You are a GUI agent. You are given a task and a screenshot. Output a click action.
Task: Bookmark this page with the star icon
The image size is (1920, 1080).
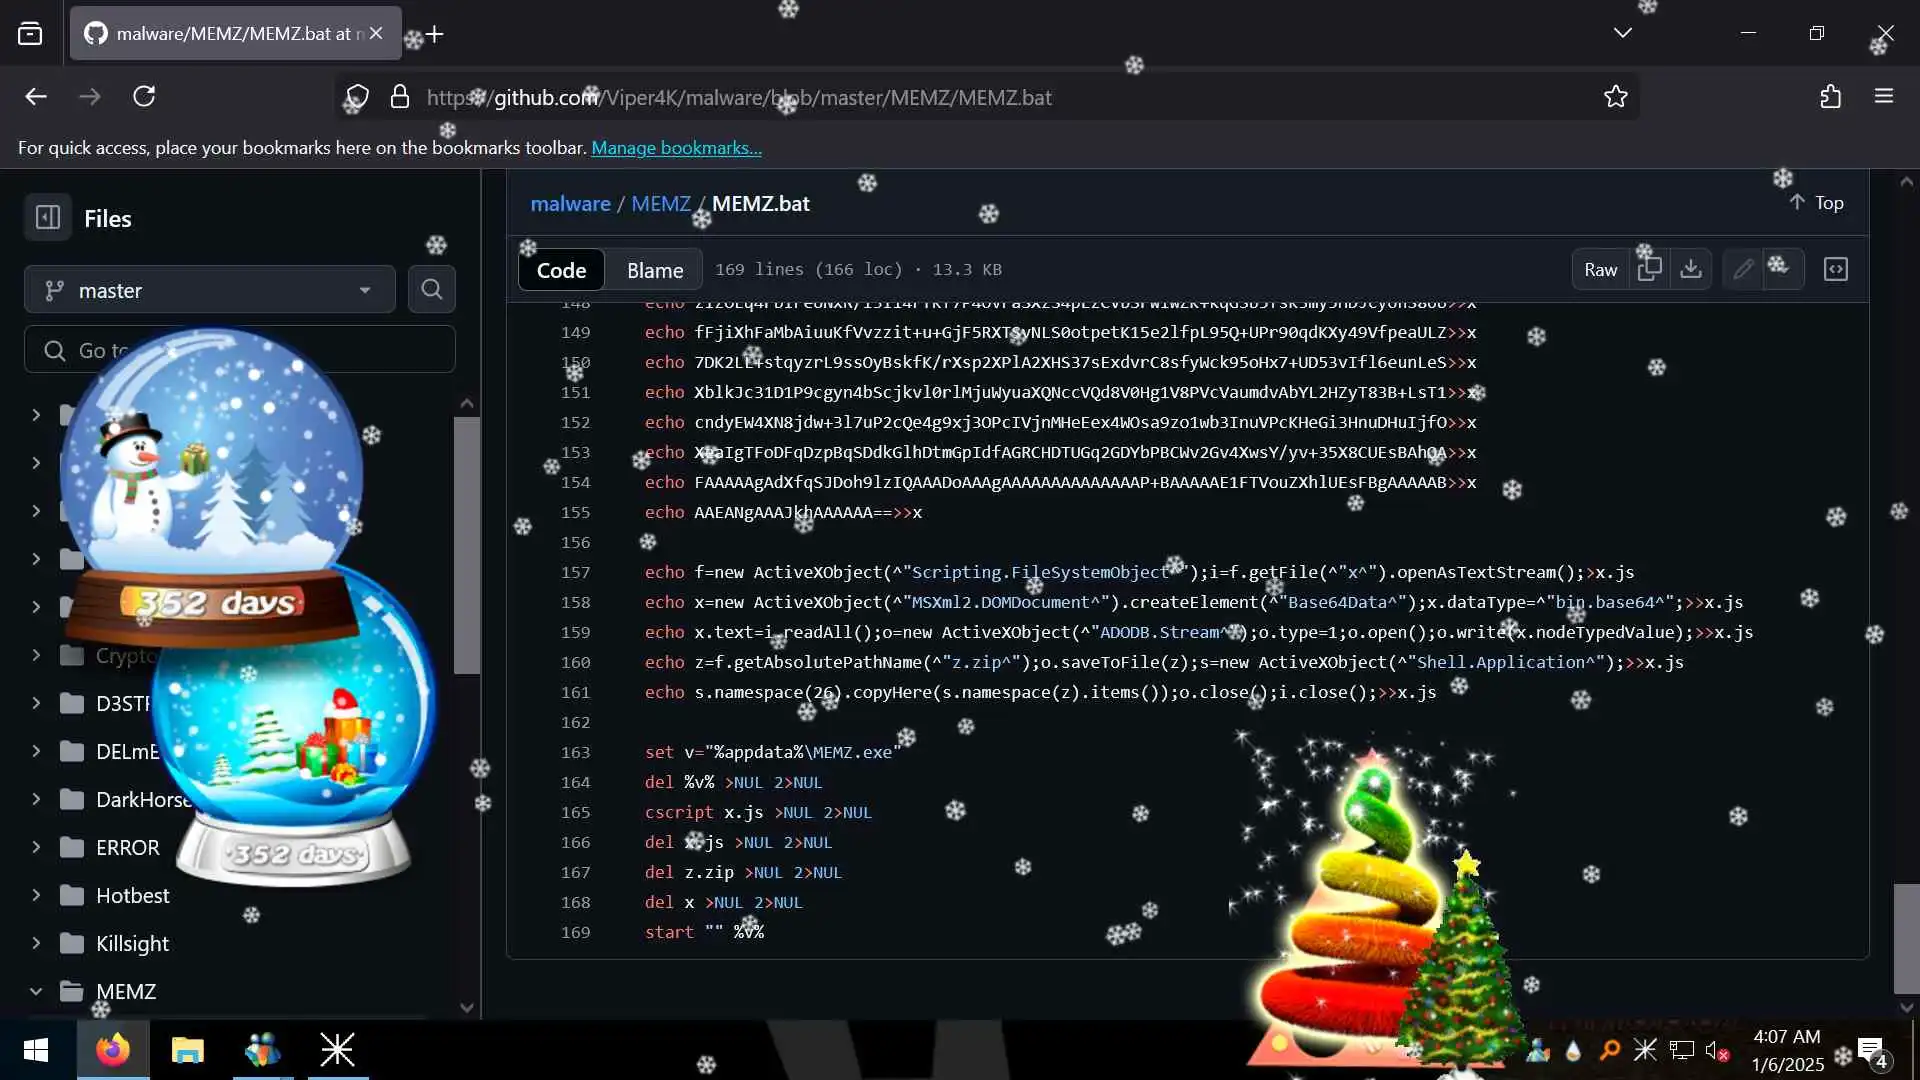(x=1616, y=97)
